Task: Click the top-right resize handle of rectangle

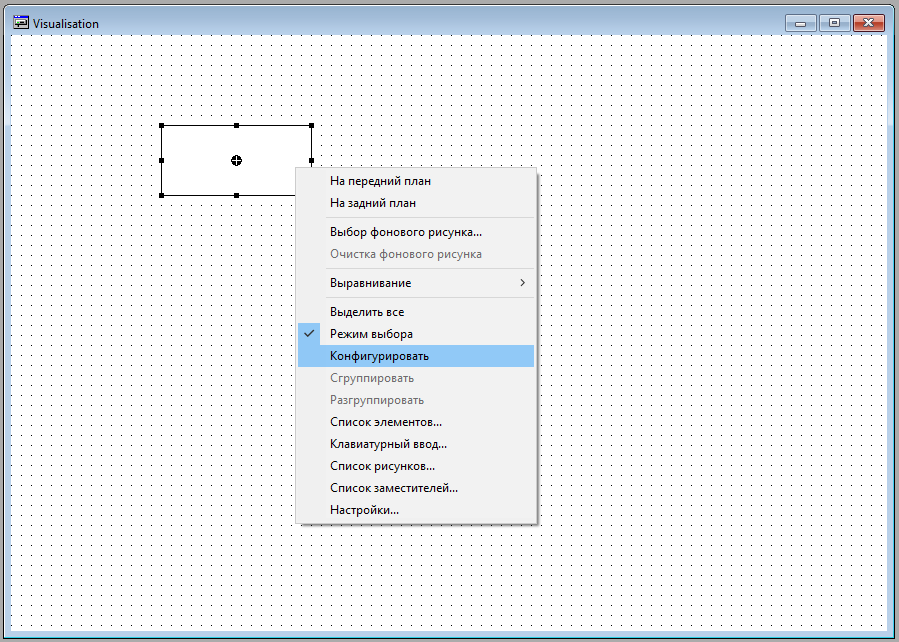Action: pyautogui.click(x=312, y=126)
